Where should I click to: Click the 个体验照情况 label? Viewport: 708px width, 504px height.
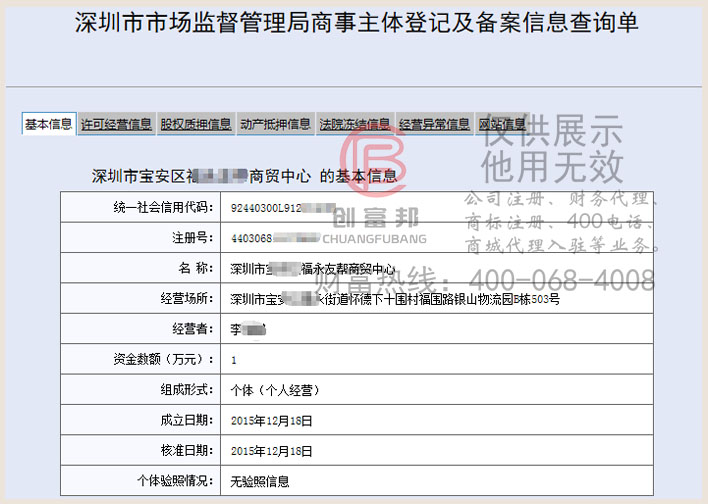pos(175,481)
